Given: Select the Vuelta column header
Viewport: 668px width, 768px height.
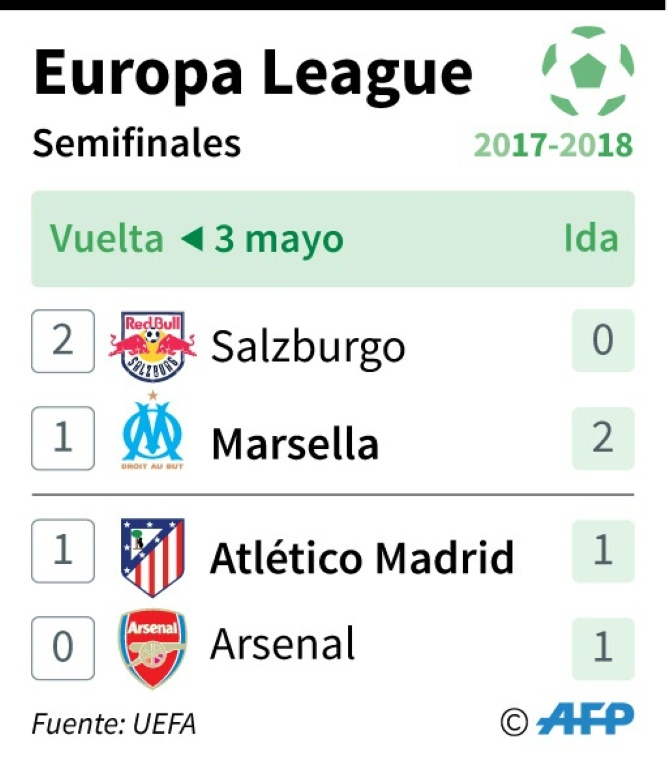Looking at the screenshot, I should (x=107, y=239).
